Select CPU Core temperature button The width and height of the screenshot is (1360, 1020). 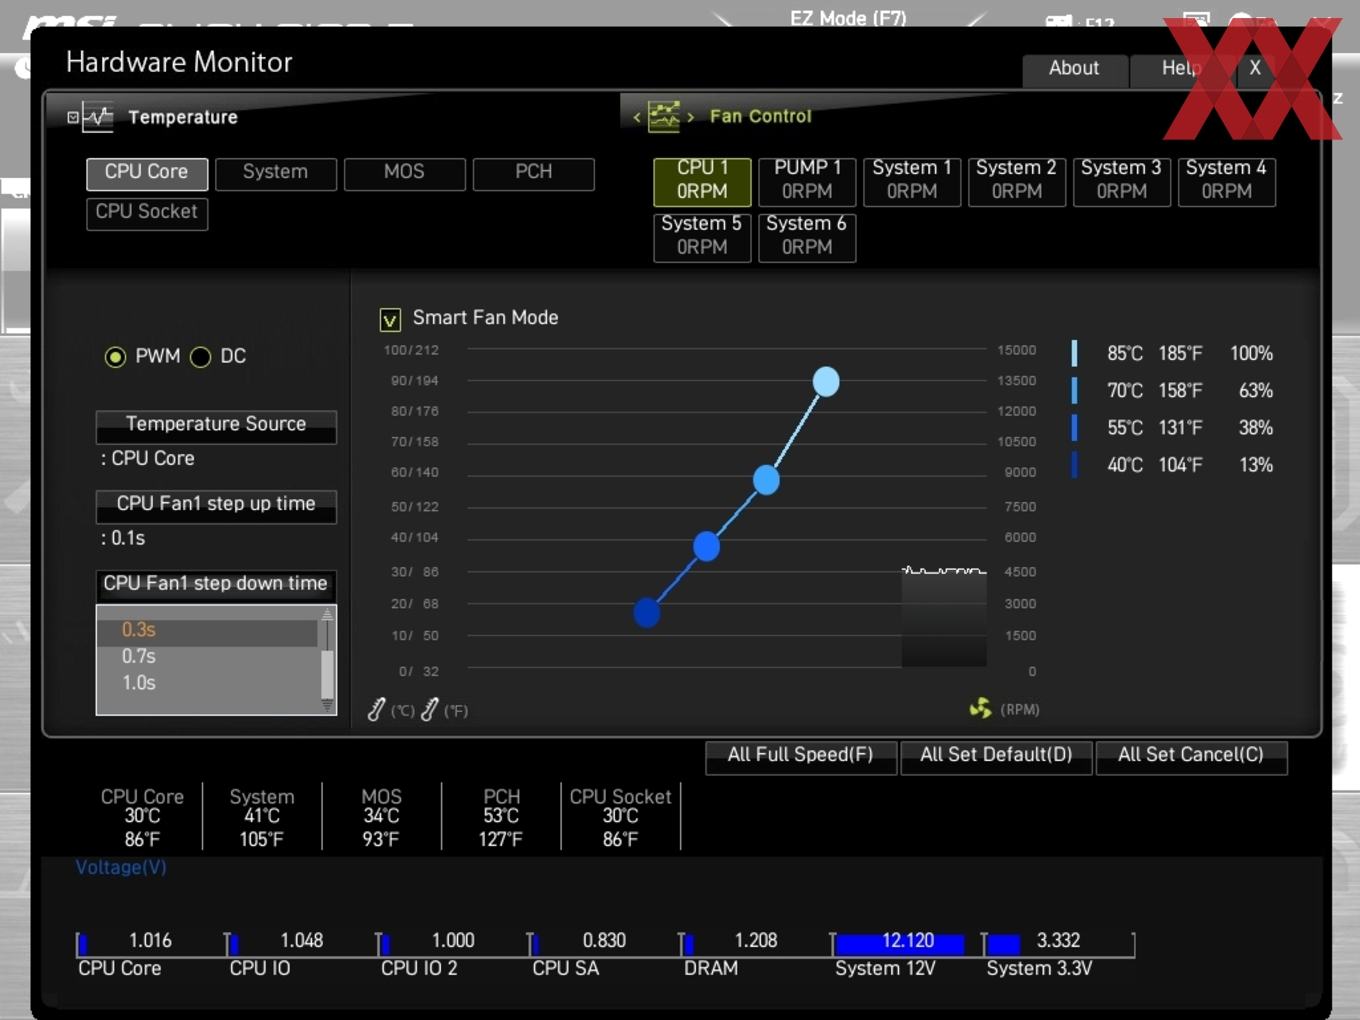(x=147, y=173)
